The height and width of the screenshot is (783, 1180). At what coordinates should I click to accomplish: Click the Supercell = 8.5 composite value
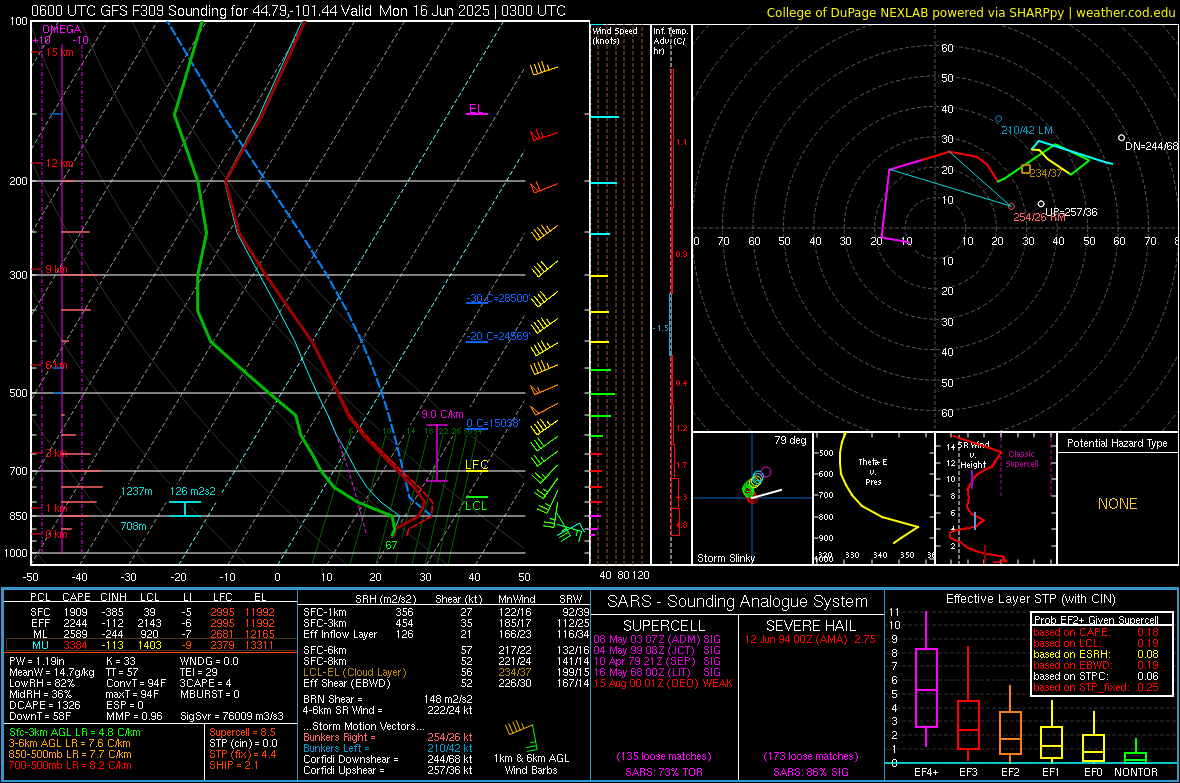point(242,732)
